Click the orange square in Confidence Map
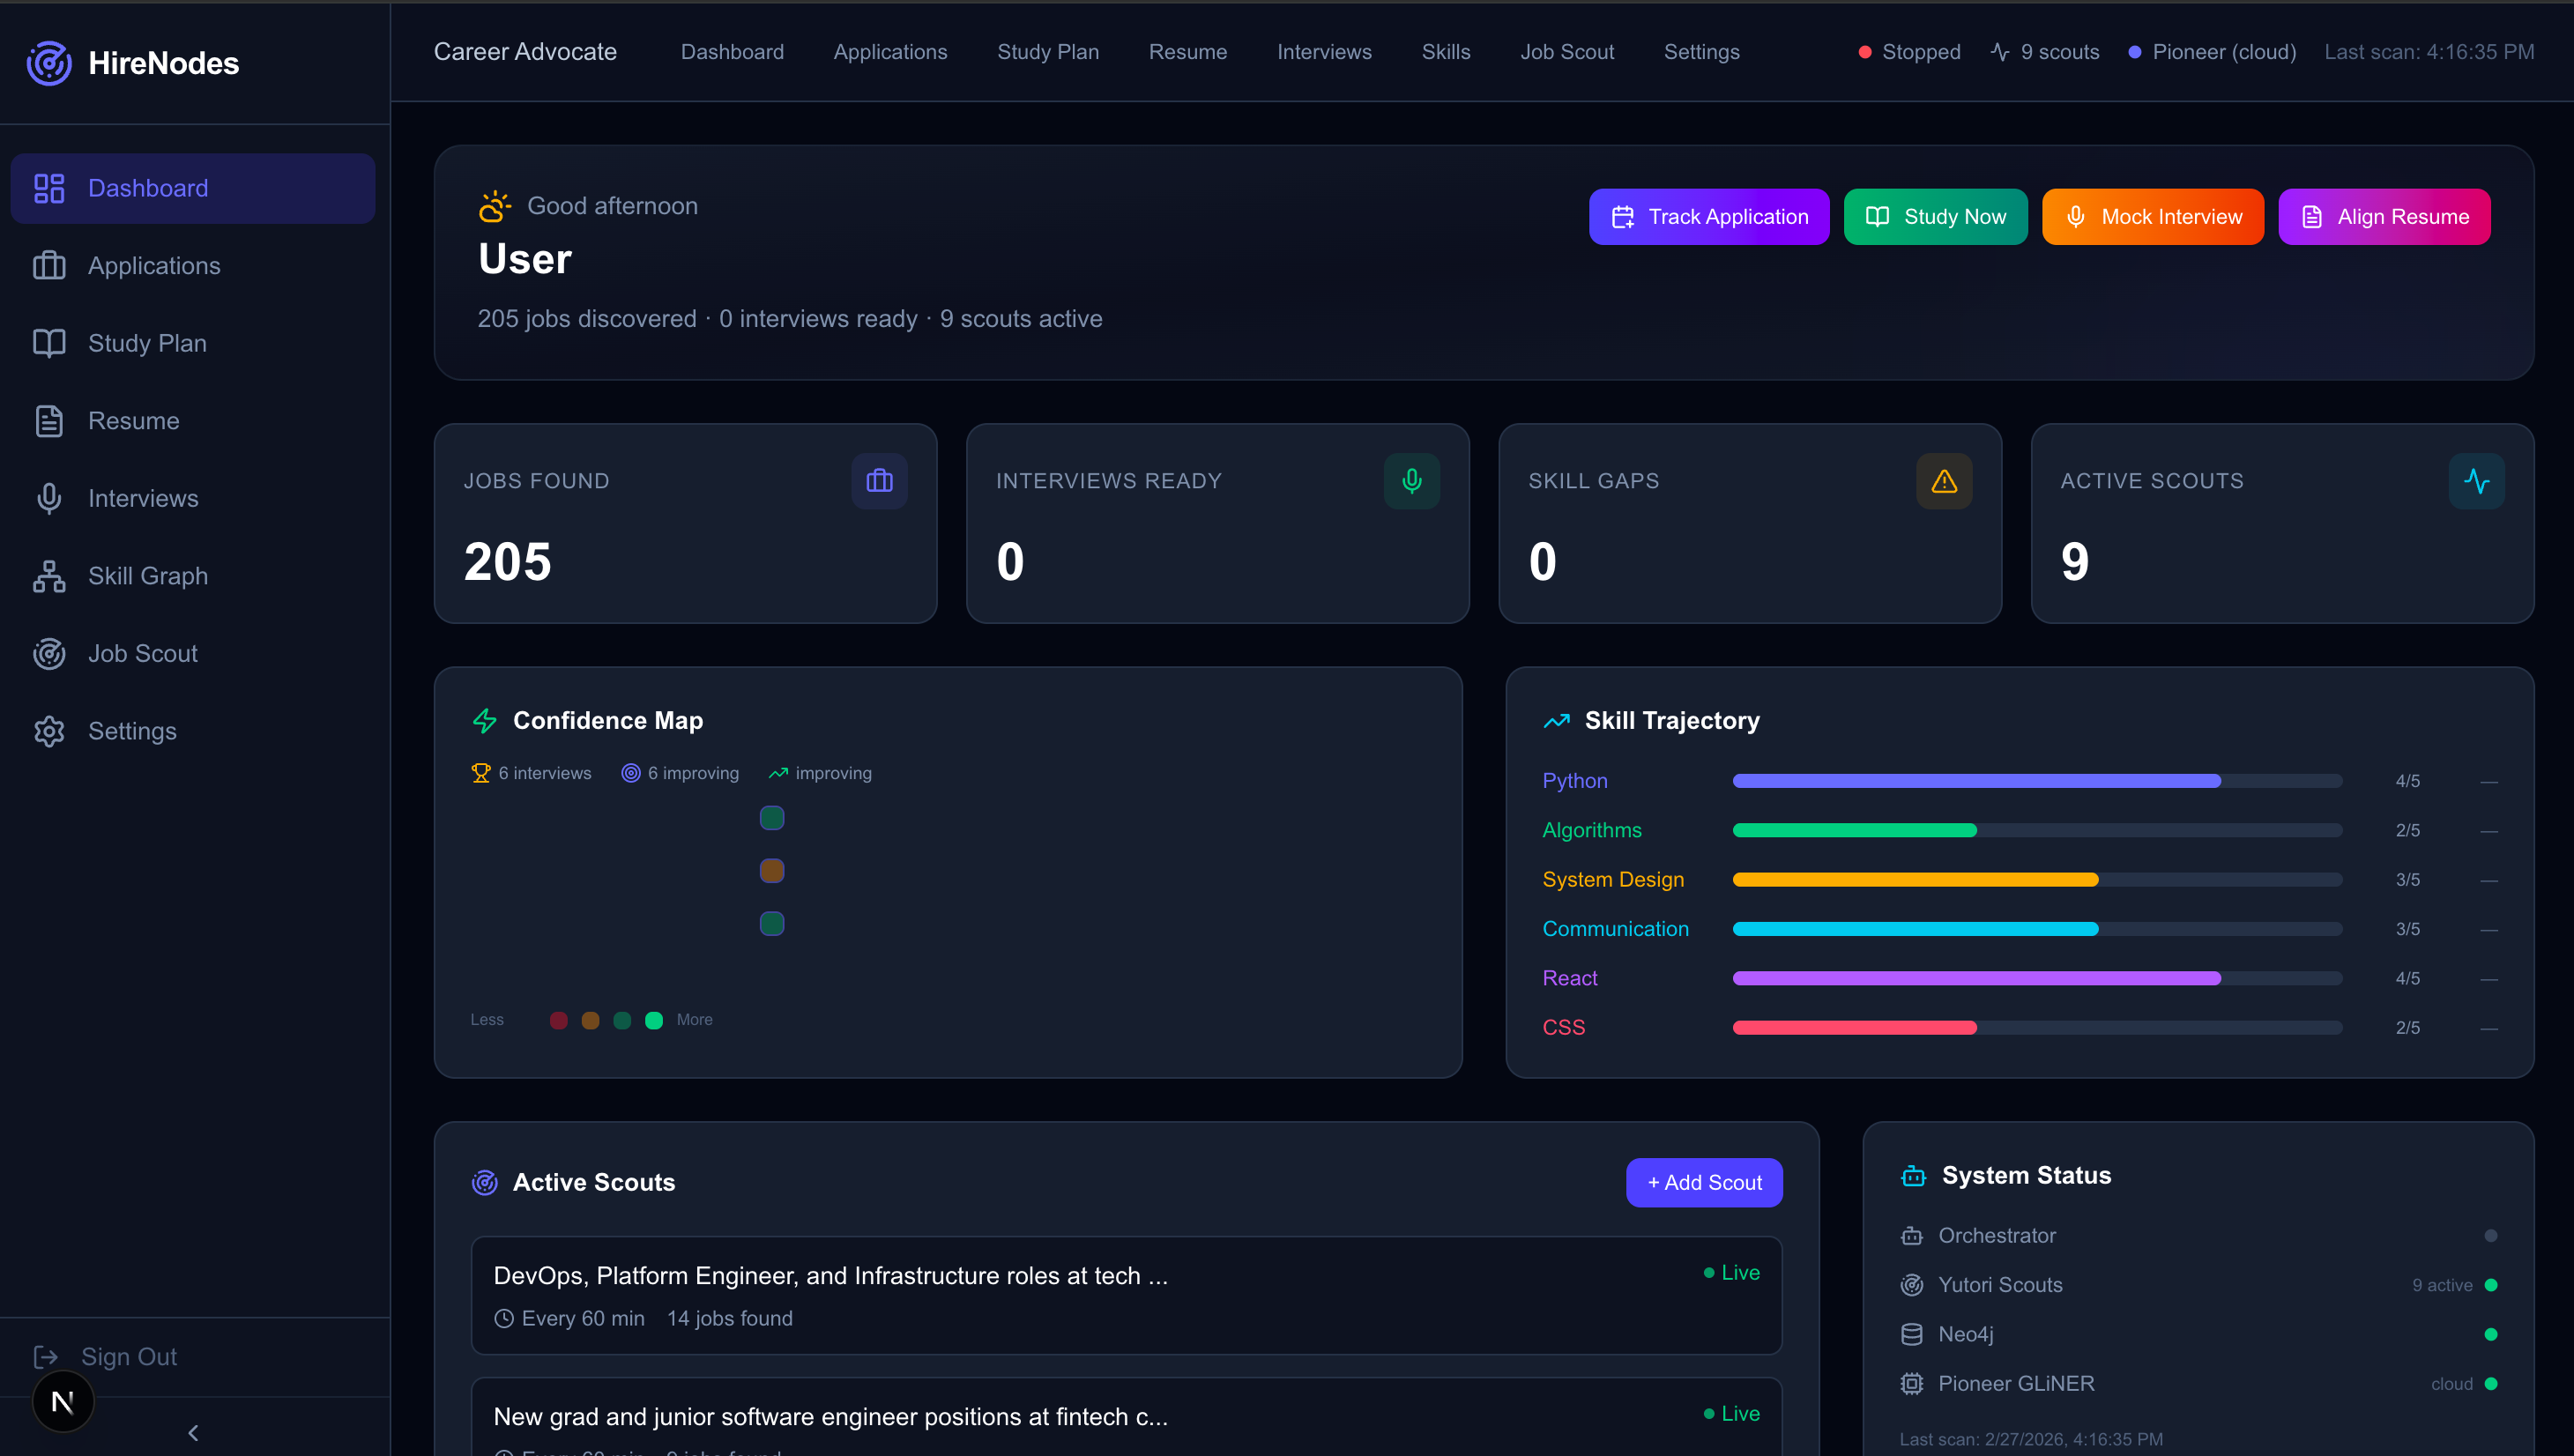Viewport: 2574px width, 1456px height. pyautogui.click(x=771, y=871)
